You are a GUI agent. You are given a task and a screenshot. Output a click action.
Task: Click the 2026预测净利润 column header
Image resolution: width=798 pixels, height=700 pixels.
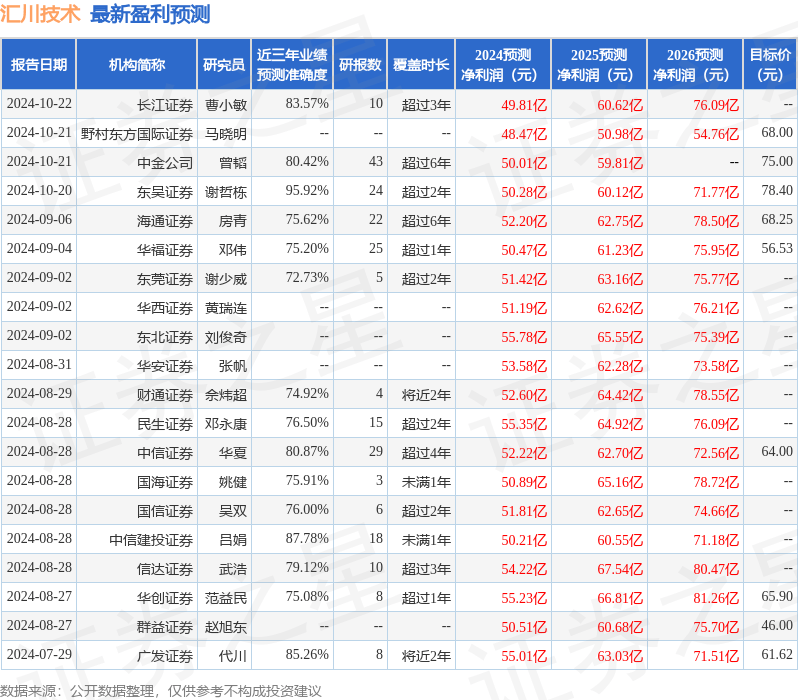pos(695,65)
